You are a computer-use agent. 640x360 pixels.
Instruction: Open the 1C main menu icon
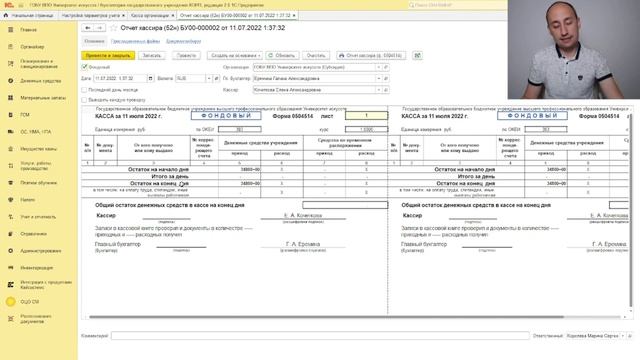(9, 5)
